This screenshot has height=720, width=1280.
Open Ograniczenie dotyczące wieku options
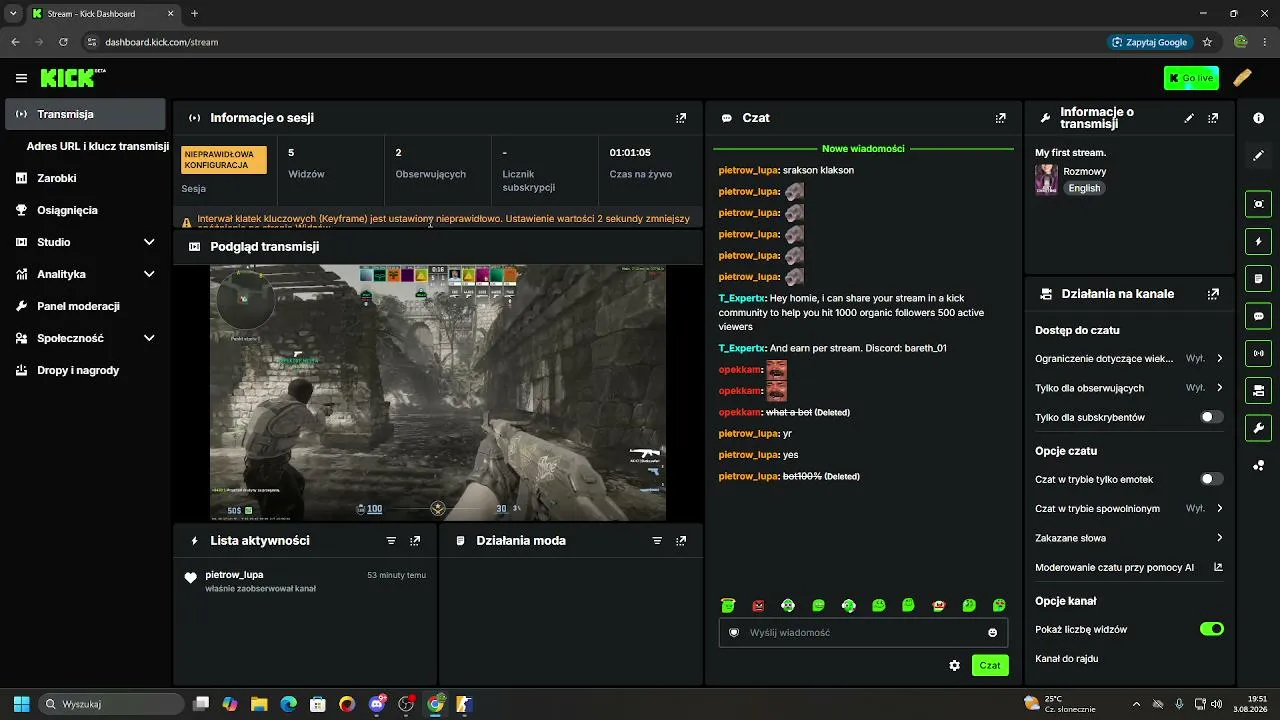tap(1129, 358)
